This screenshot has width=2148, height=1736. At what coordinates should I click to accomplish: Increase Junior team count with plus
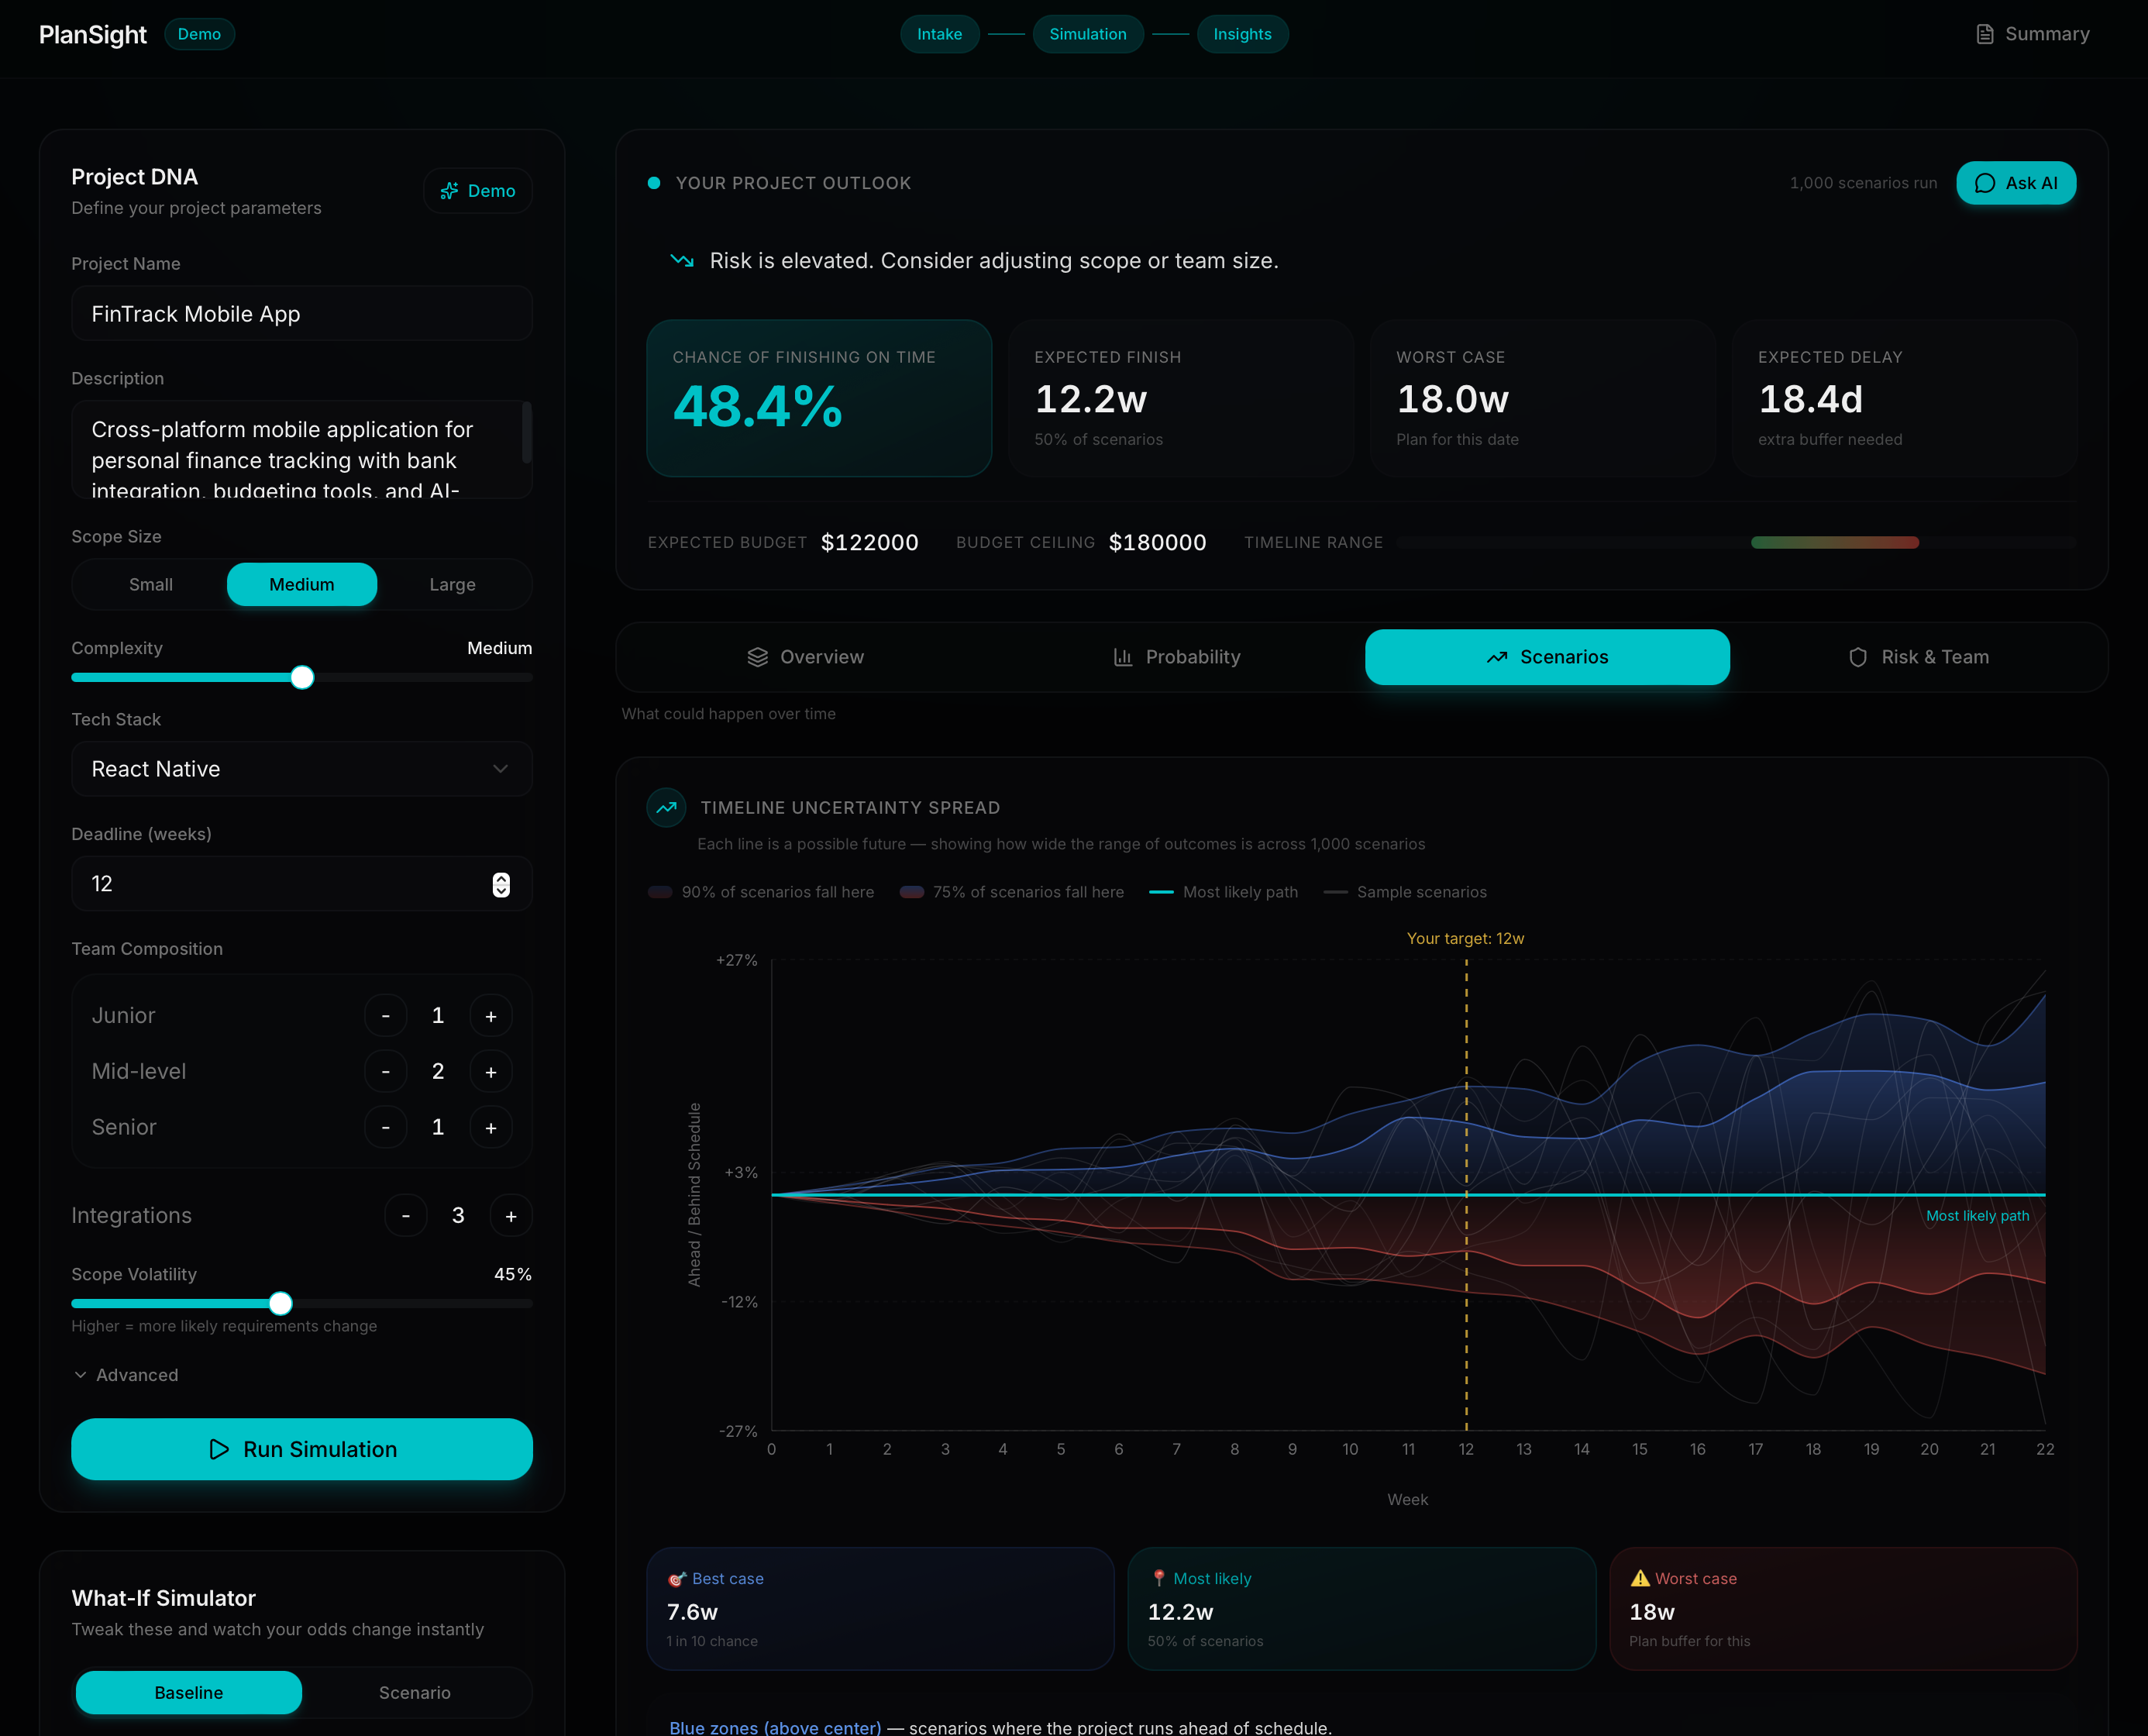click(x=491, y=1016)
